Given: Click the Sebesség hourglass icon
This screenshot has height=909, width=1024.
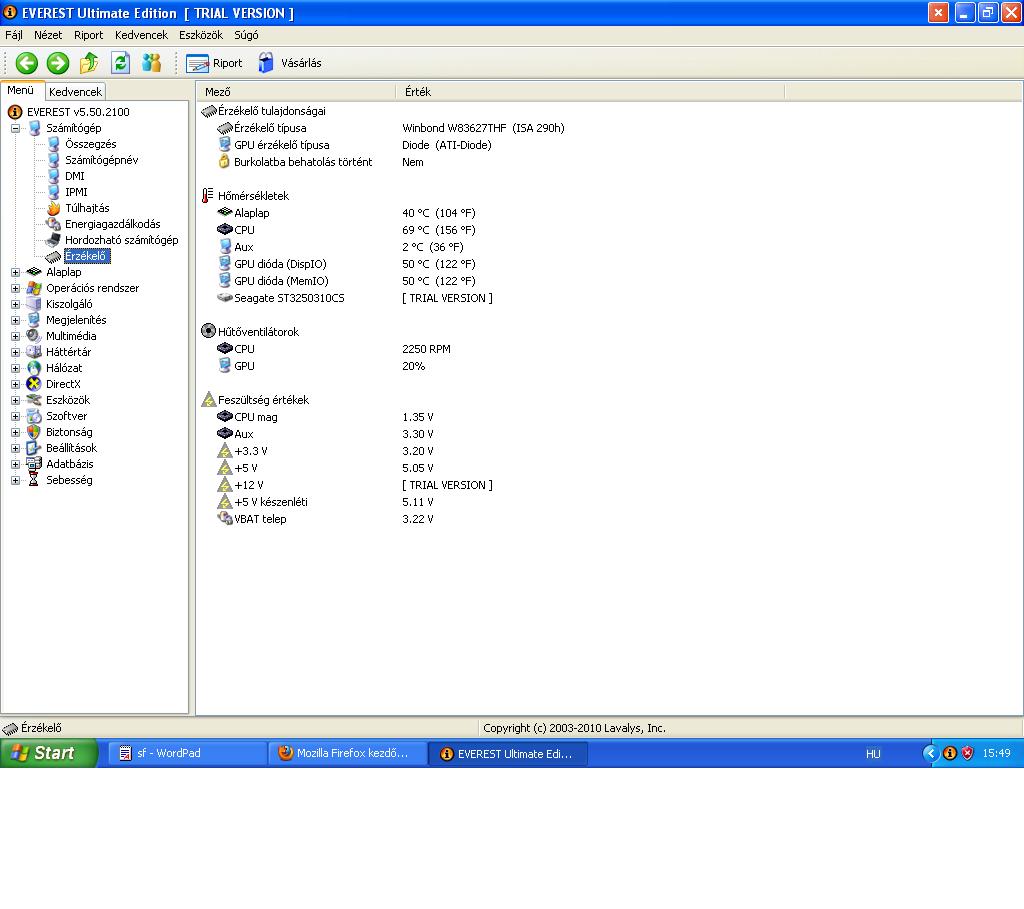Looking at the screenshot, I should [x=33, y=480].
